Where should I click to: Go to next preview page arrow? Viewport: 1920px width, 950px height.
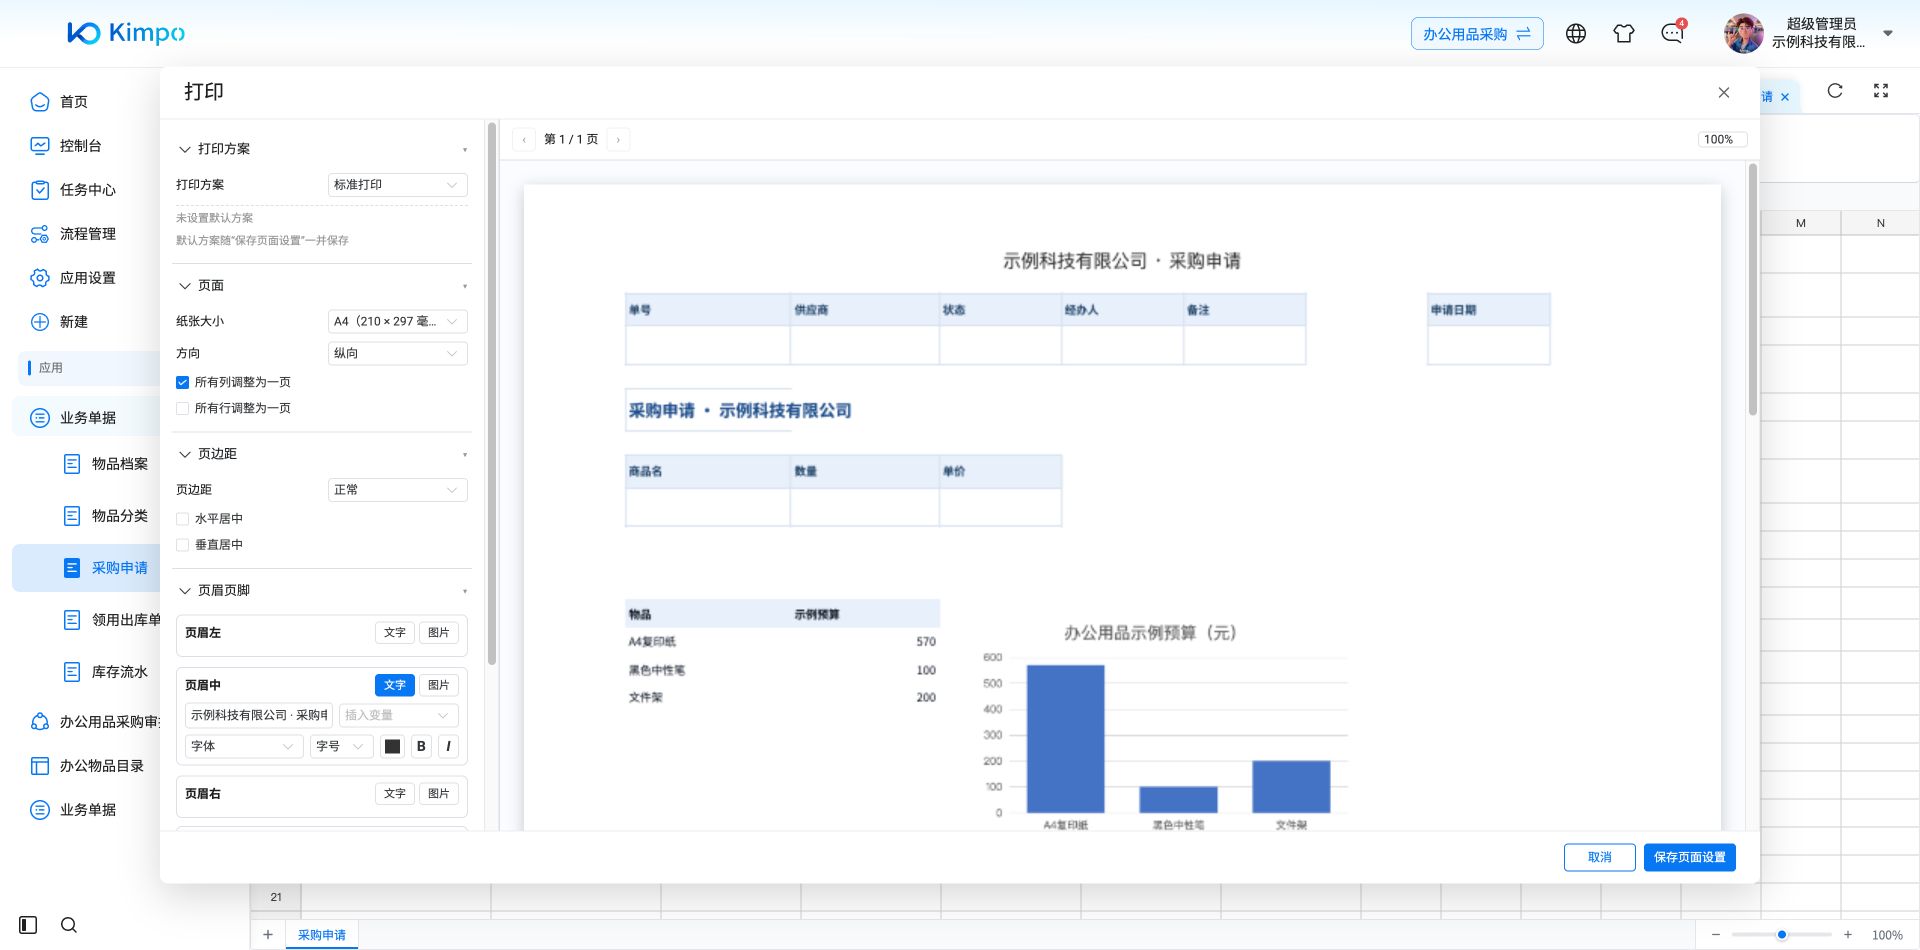[618, 140]
